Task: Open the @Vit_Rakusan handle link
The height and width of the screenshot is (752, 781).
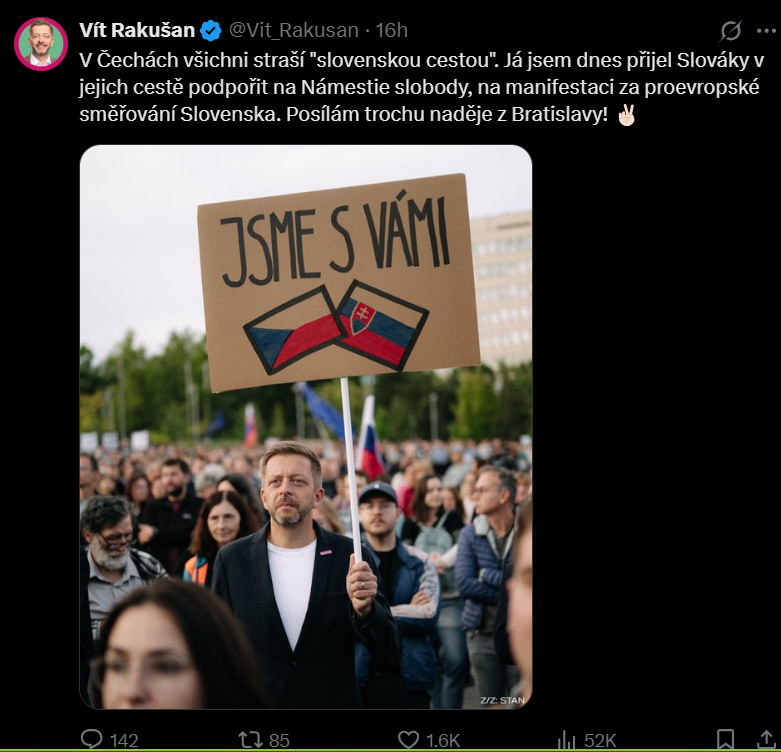Action: (x=293, y=30)
